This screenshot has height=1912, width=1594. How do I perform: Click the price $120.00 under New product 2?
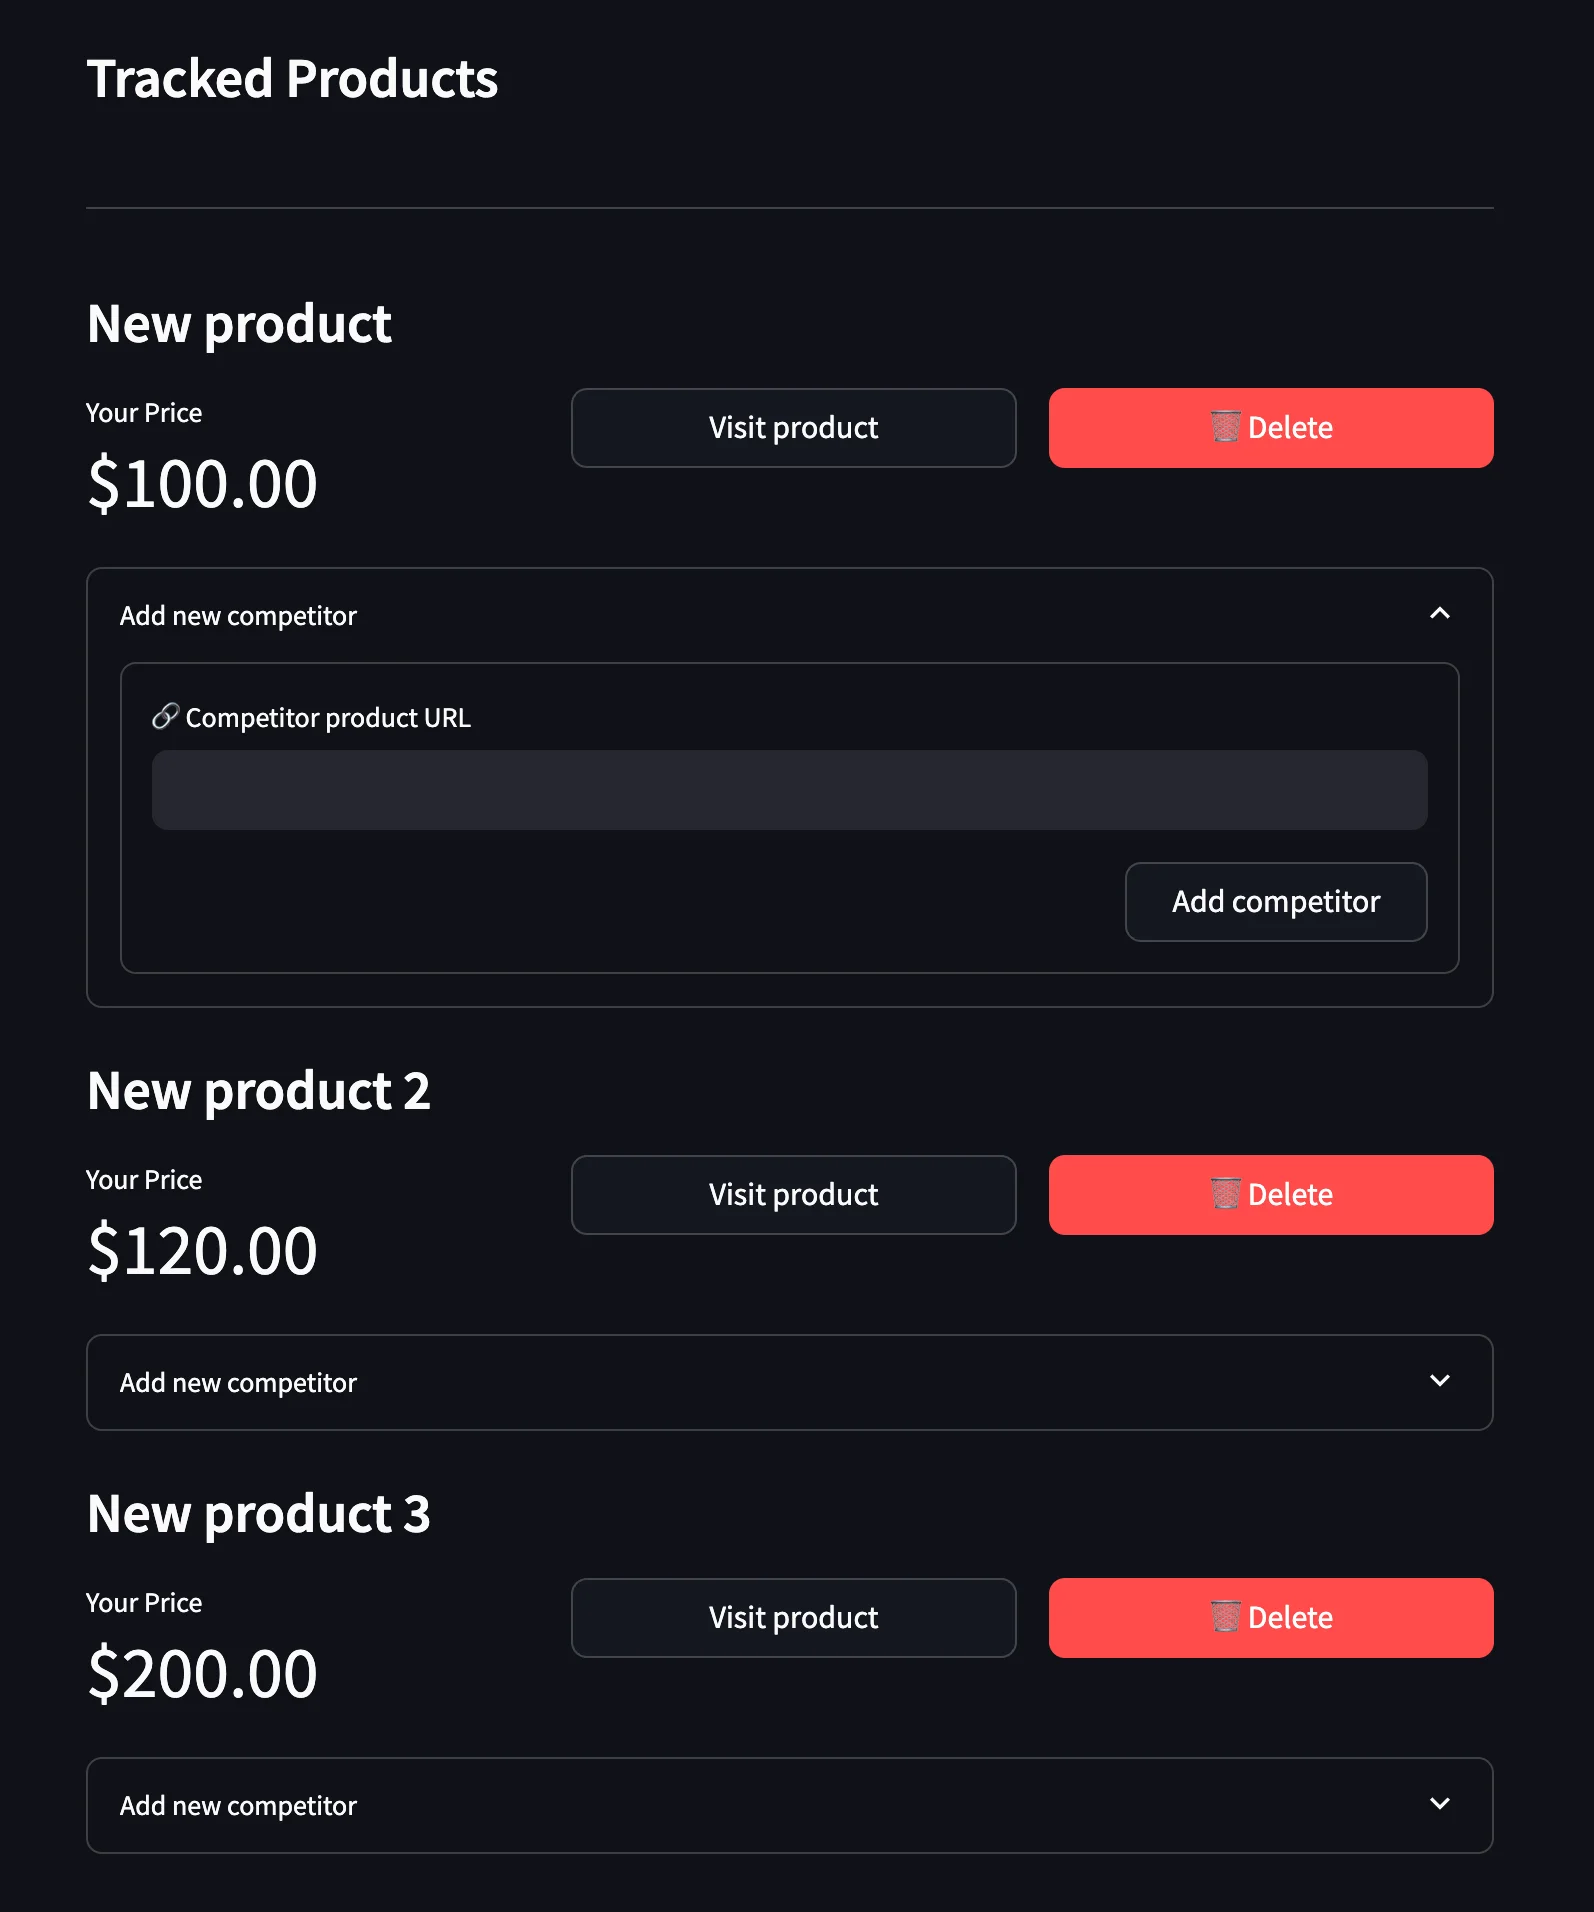202,1249
